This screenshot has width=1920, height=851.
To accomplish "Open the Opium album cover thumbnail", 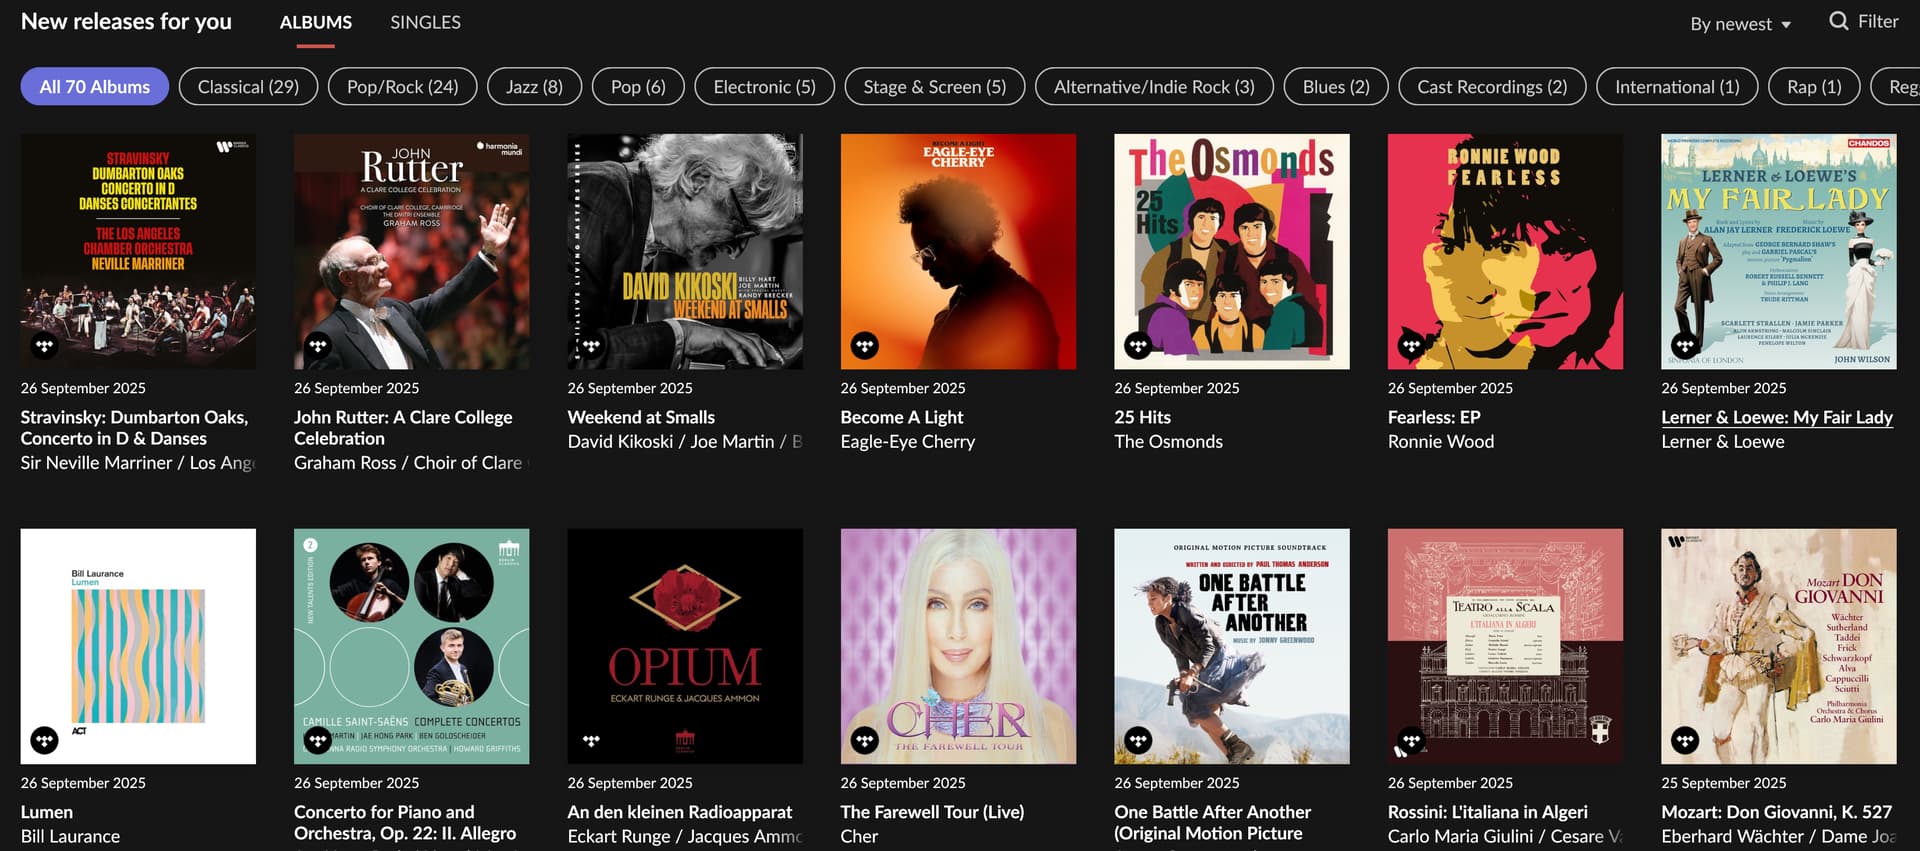I will click(685, 646).
